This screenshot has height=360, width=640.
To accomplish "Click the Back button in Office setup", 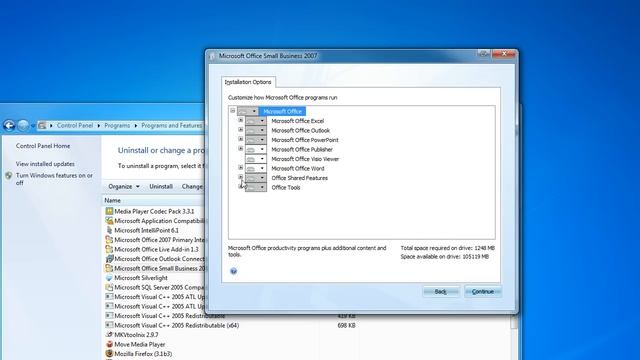I will (441, 291).
